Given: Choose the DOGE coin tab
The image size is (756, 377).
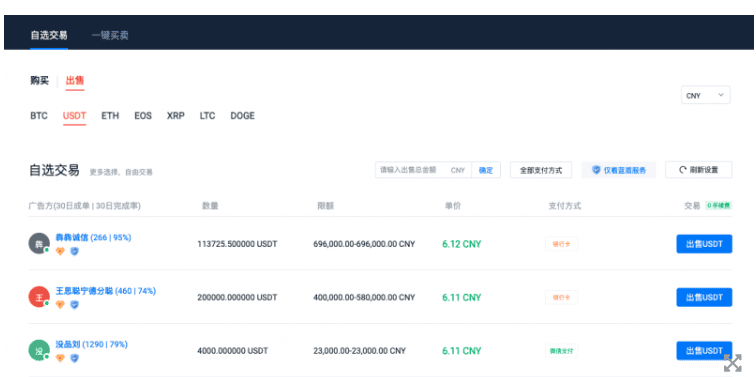Looking at the screenshot, I should [x=243, y=116].
